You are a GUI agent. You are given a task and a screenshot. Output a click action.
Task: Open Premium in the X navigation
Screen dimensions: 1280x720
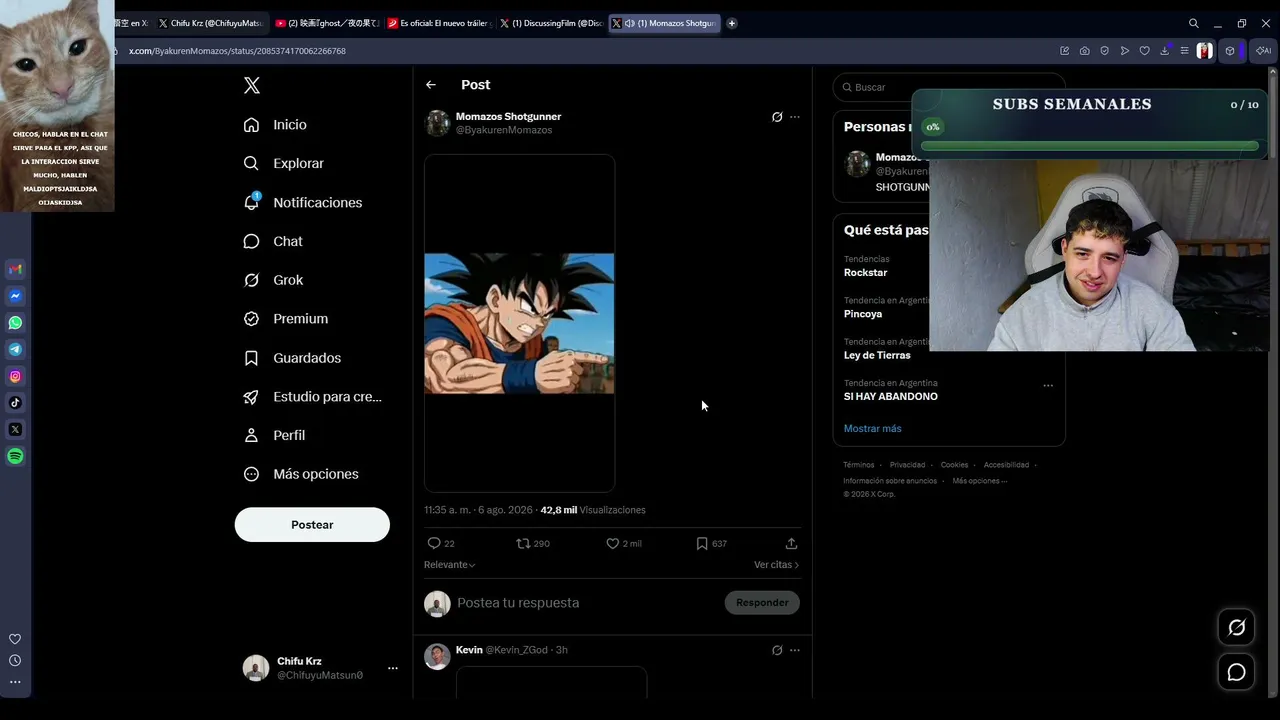point(286,319)
